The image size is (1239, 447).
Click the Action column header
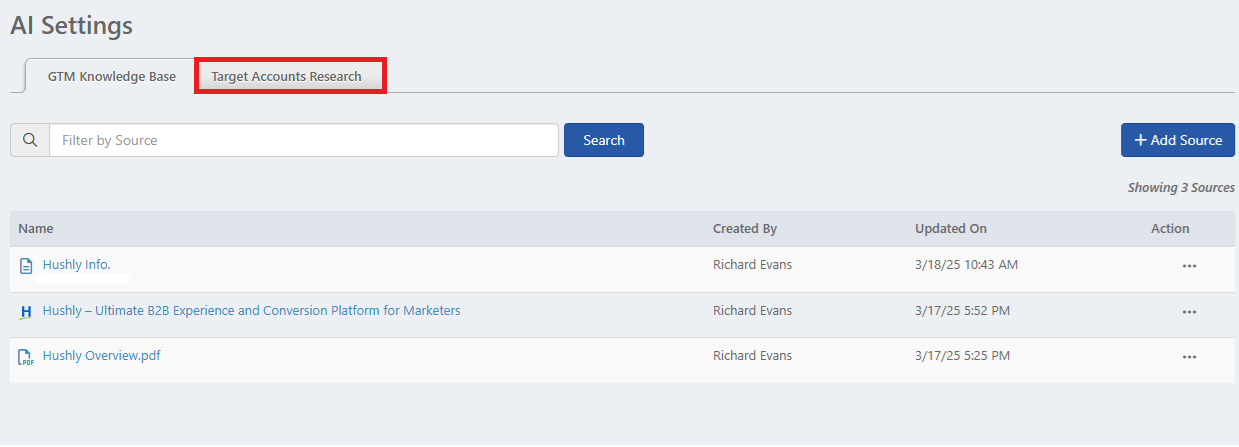[x=1170, y=229]
